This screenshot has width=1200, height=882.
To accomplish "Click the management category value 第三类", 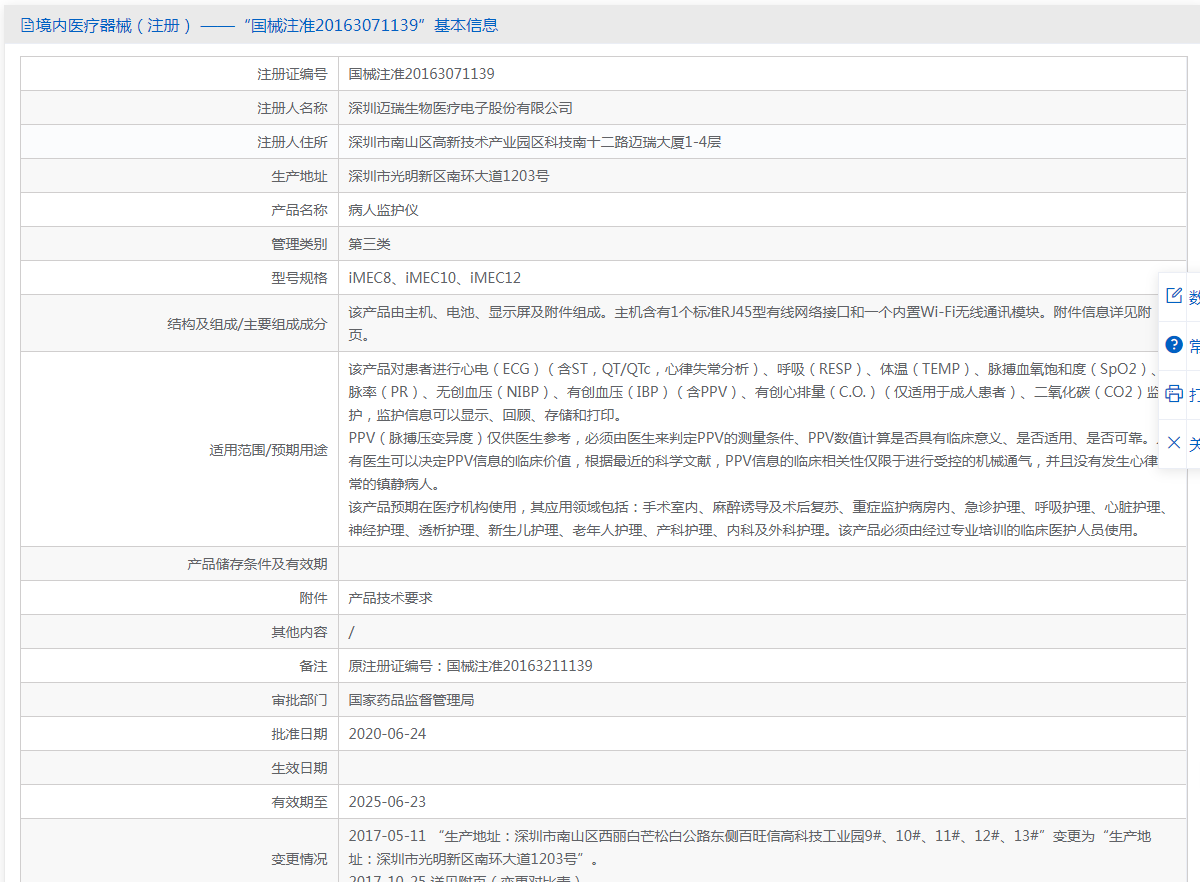I will (370, 244).
